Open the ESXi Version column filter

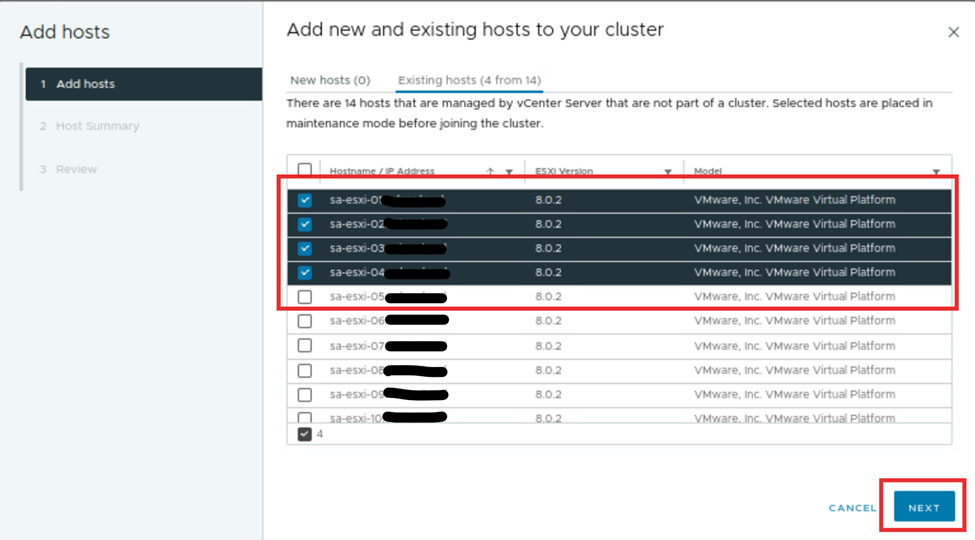coord(668,172)
